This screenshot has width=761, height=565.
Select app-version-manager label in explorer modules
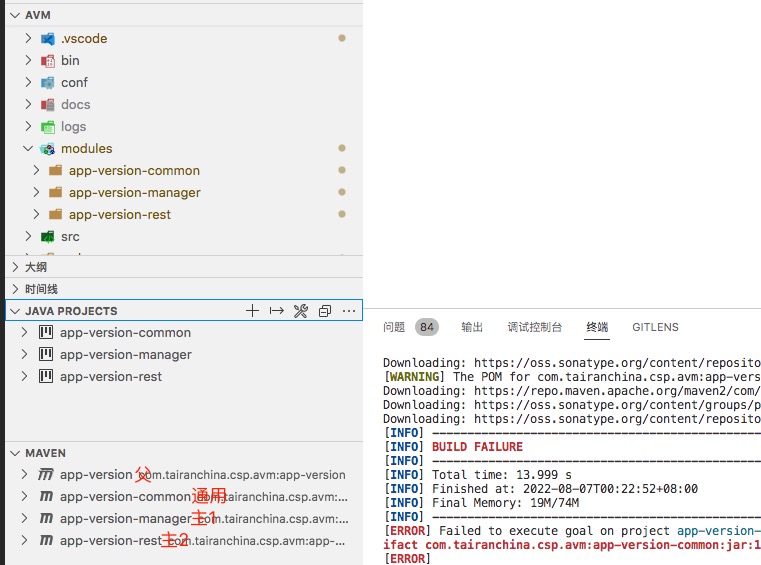pyautogui.click(x=134, y=193)
